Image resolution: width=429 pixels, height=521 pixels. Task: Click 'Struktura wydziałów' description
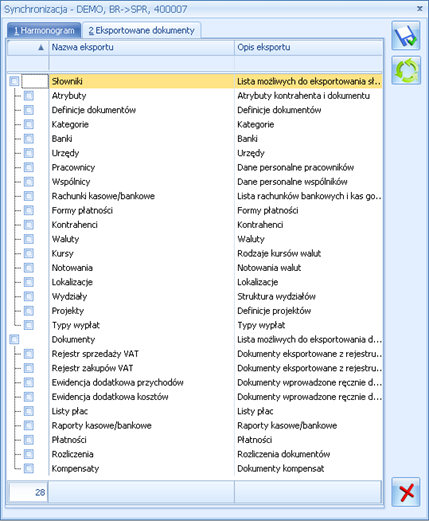pyautogui.click(x=276, y=296)
